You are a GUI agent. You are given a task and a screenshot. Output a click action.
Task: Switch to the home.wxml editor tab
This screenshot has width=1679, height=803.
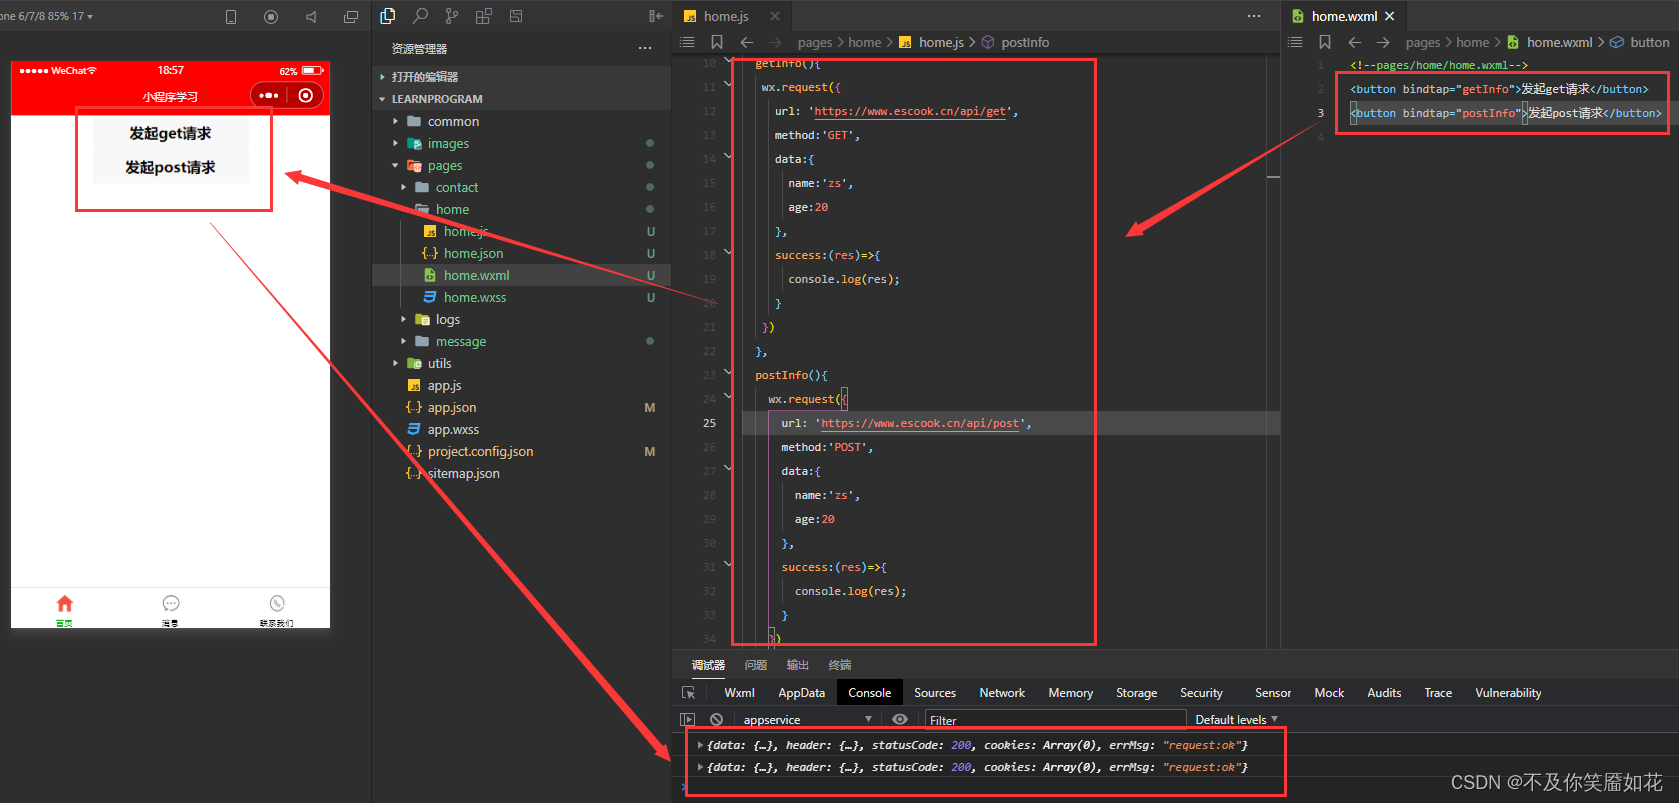1344,16
